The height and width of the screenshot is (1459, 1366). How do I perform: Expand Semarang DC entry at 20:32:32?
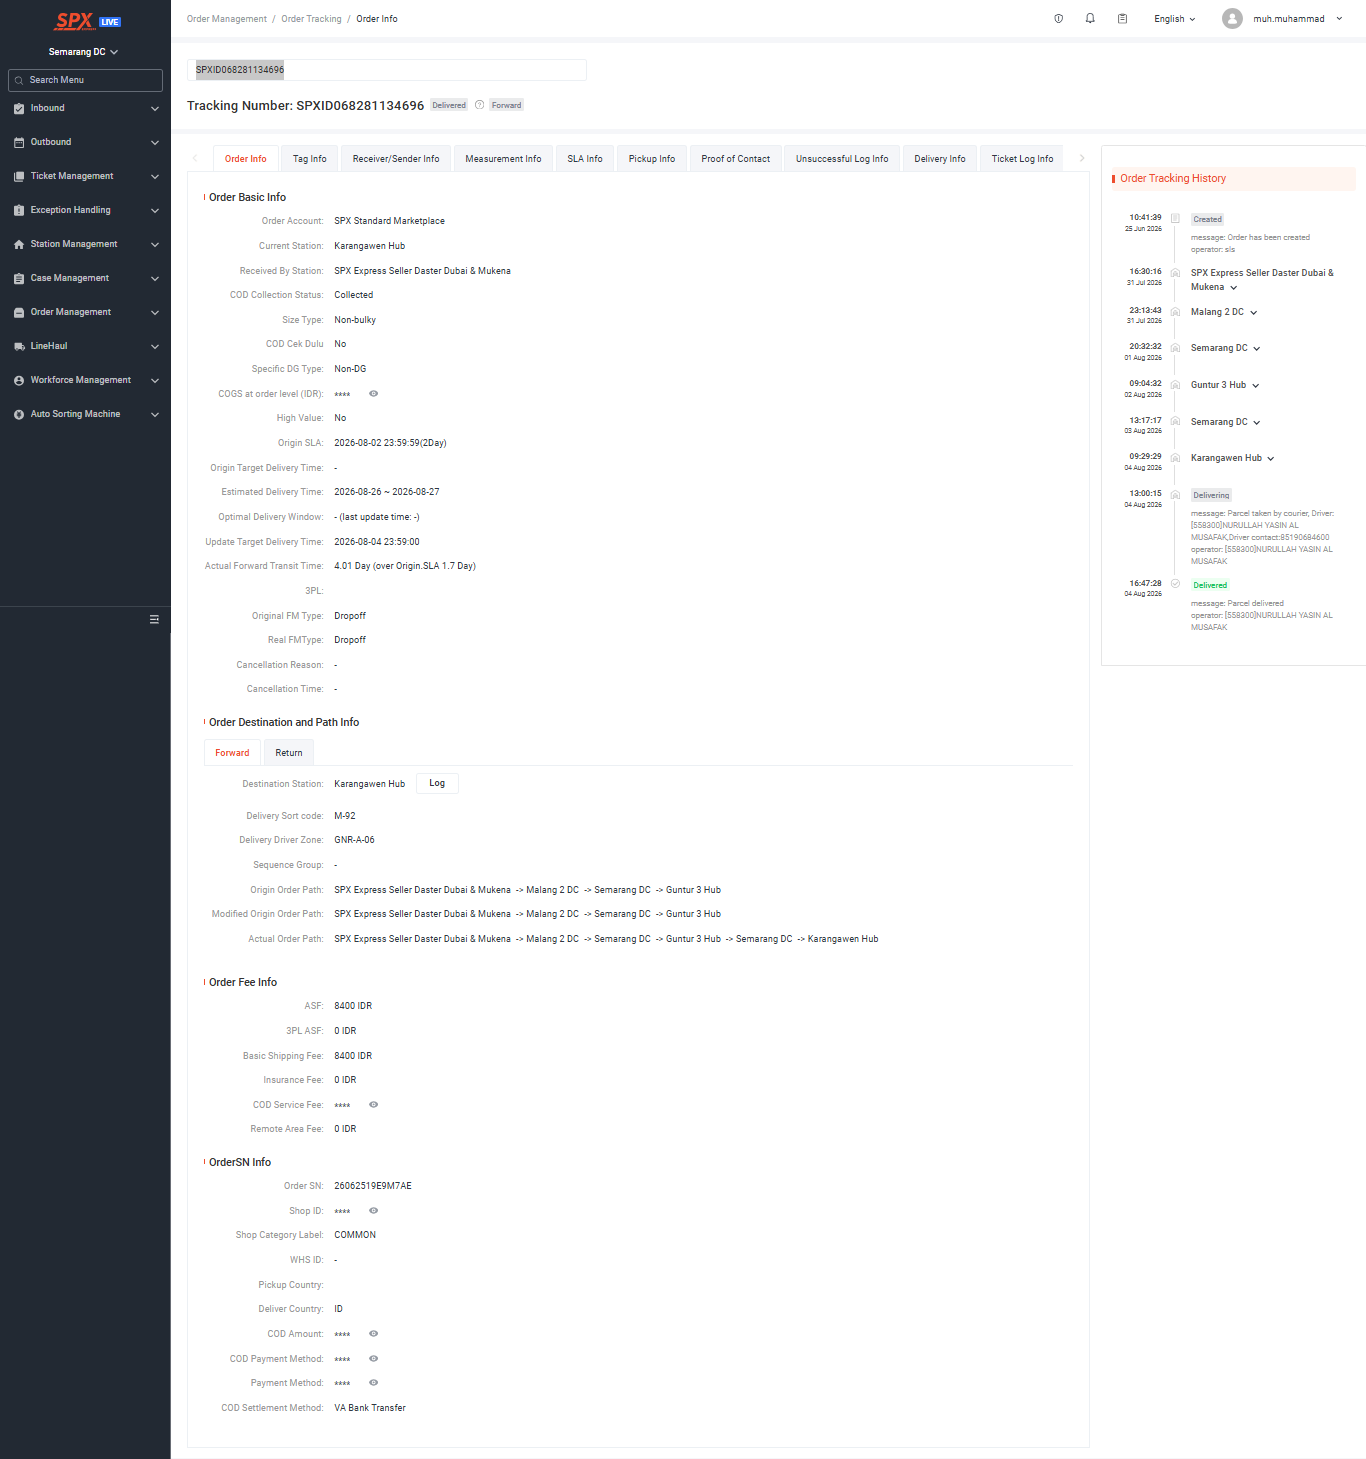point(1257,349)
